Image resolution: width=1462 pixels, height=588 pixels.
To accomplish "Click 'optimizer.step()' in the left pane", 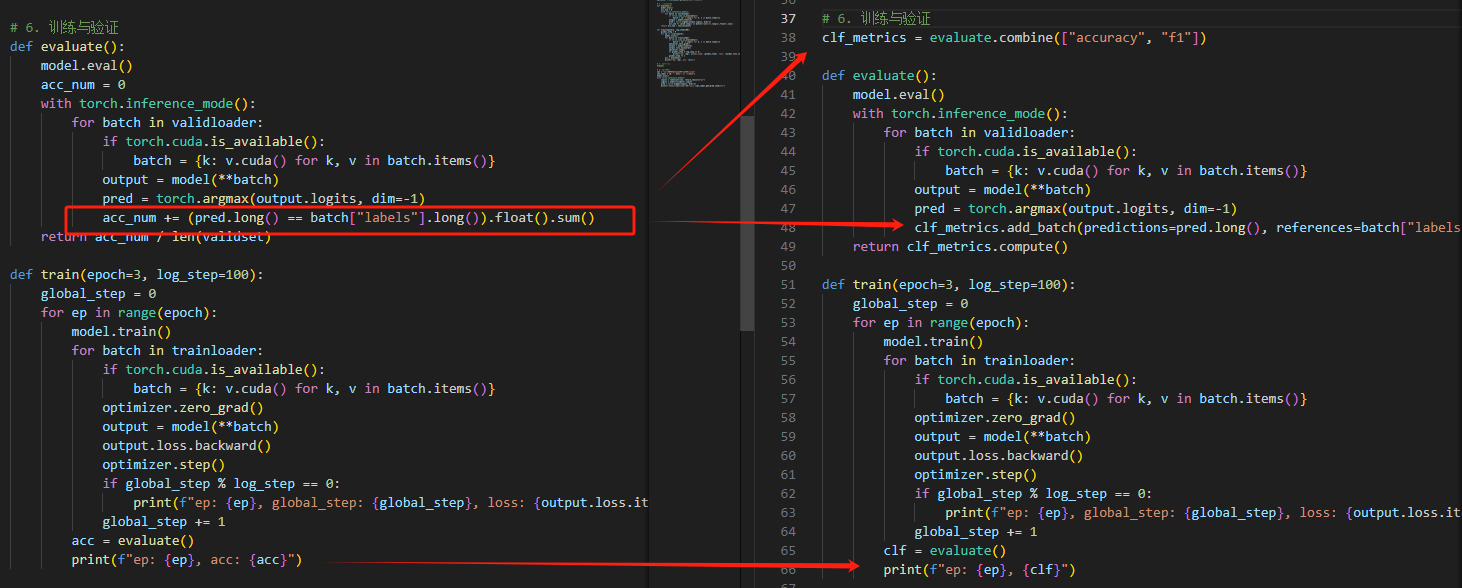I will (x=164, y=465).
